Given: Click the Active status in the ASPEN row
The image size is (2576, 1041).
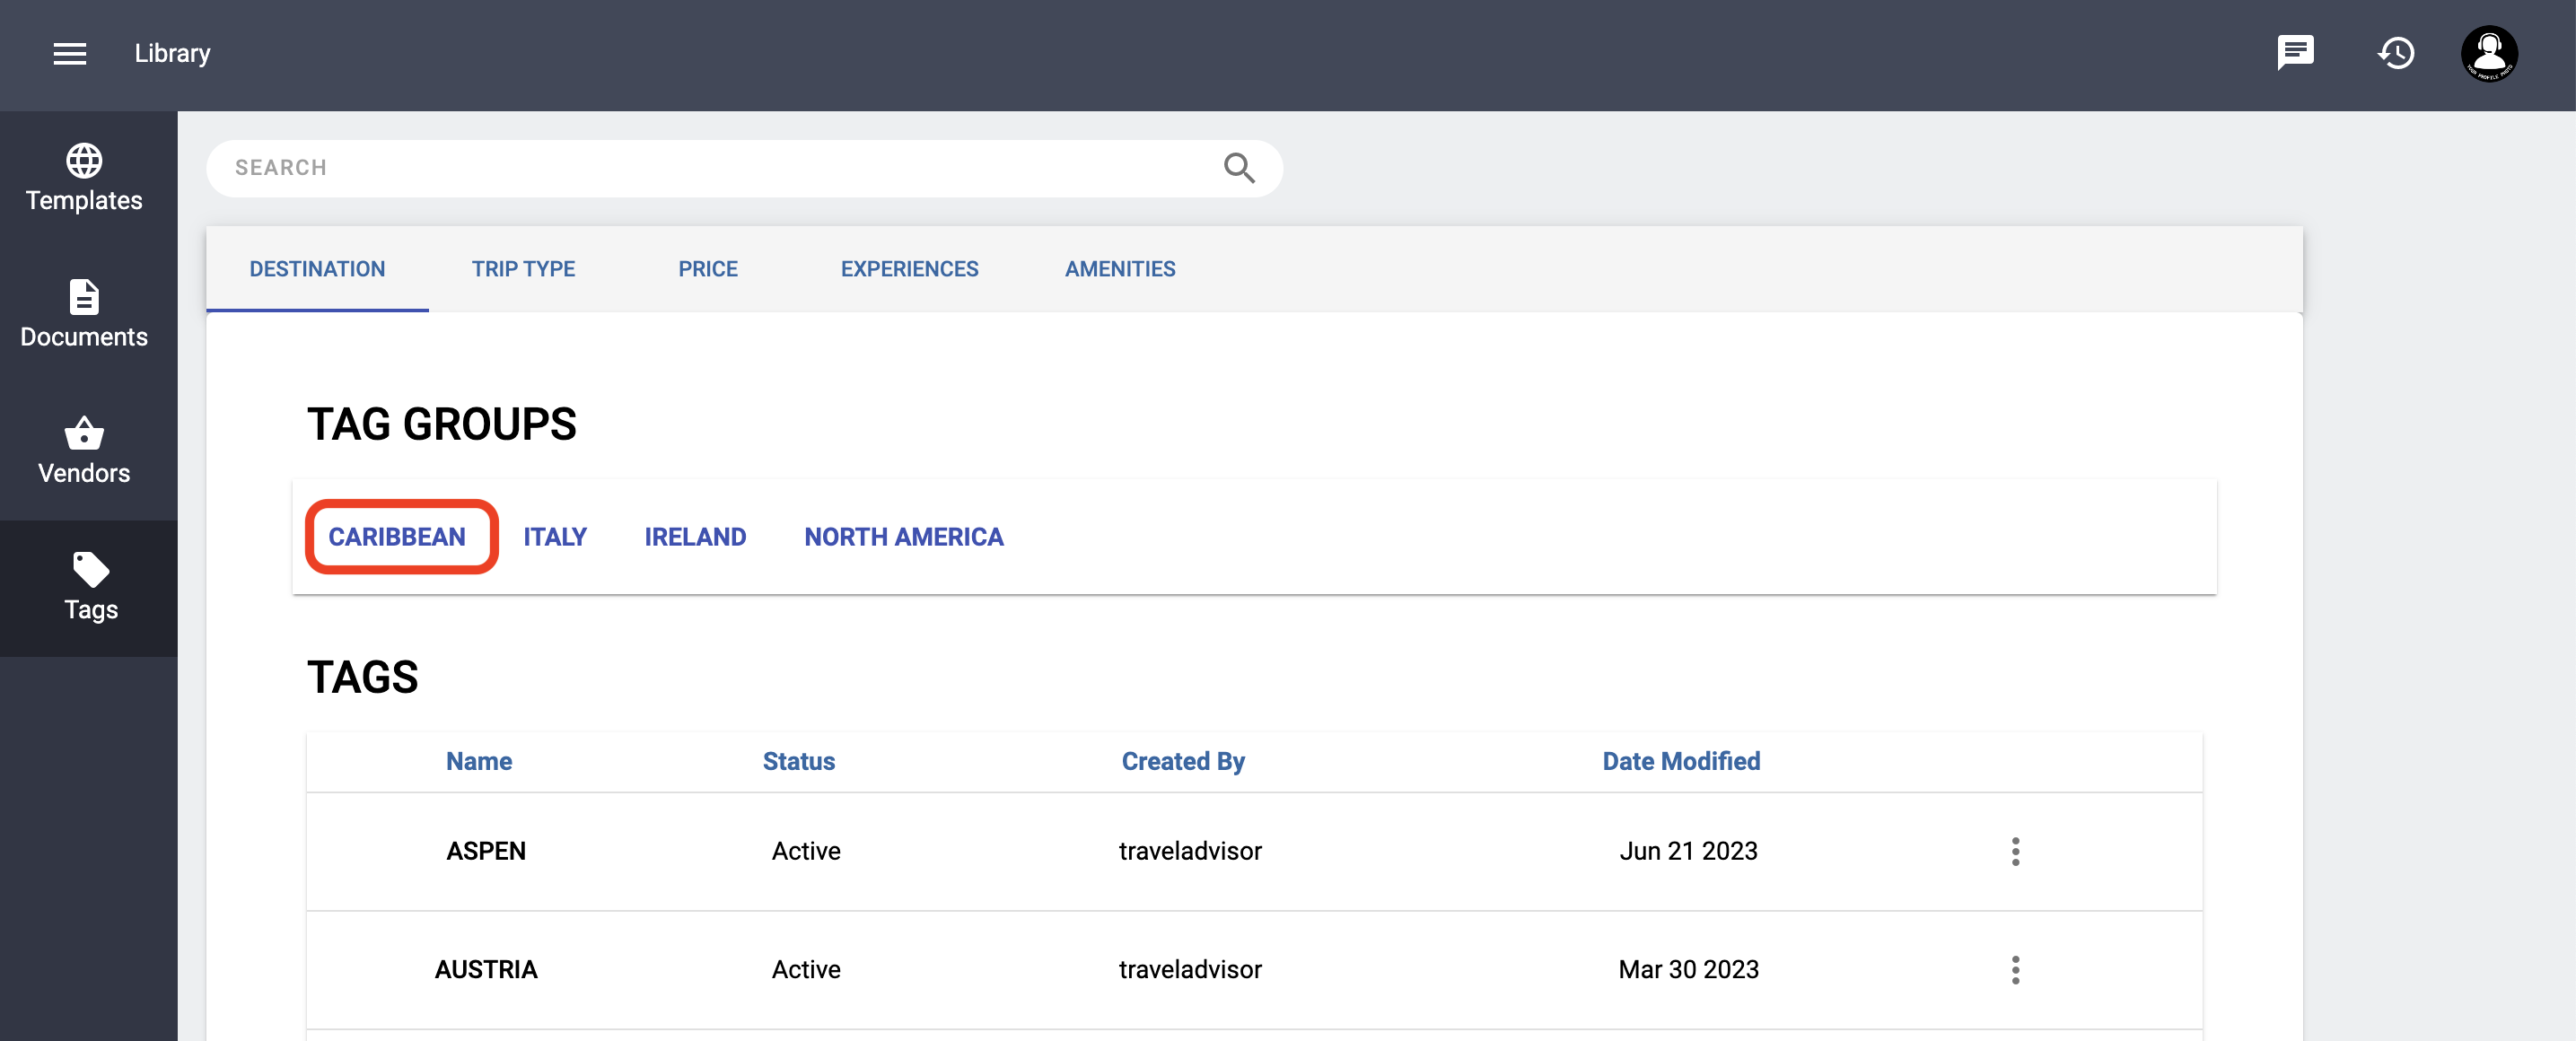Looking at the screenshot, I should point(806,851).
